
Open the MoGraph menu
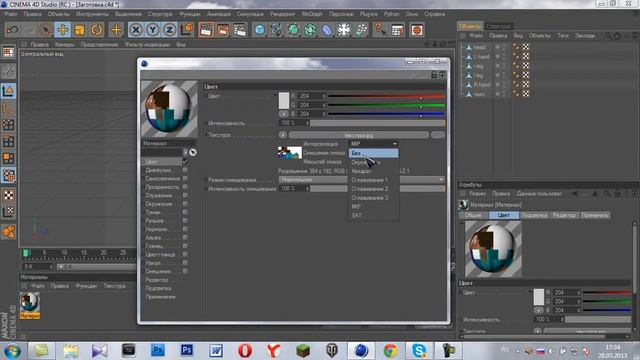pos(312,14)
